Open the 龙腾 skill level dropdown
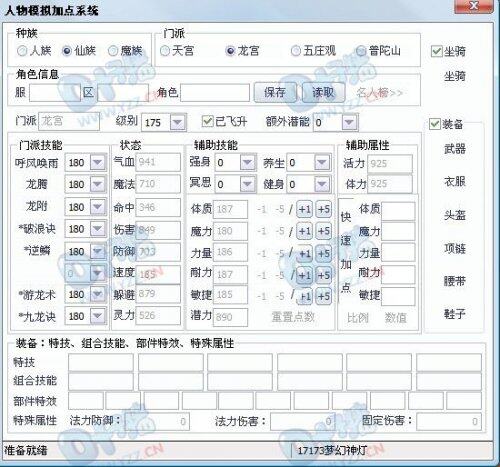This screenshot has height=467, width=500. click(98, 184)
